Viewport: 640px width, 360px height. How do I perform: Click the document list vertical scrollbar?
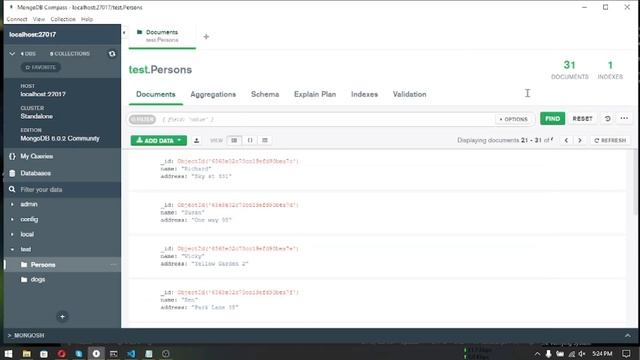pyautogui.click(x=636, y=182)
